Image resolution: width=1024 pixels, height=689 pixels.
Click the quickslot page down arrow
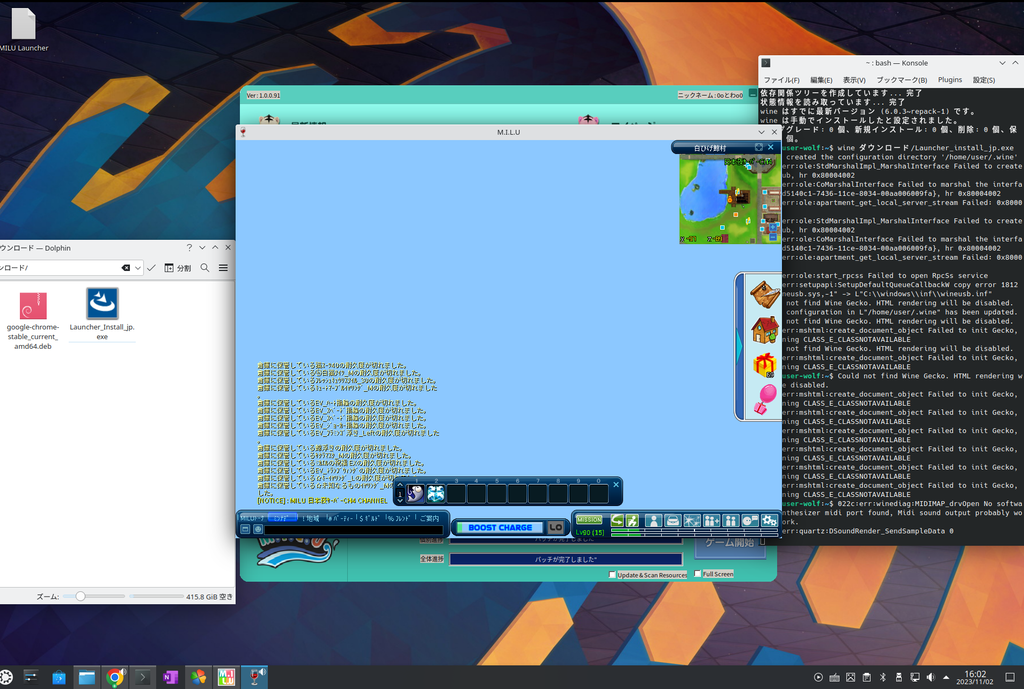[x=400, y=501]
